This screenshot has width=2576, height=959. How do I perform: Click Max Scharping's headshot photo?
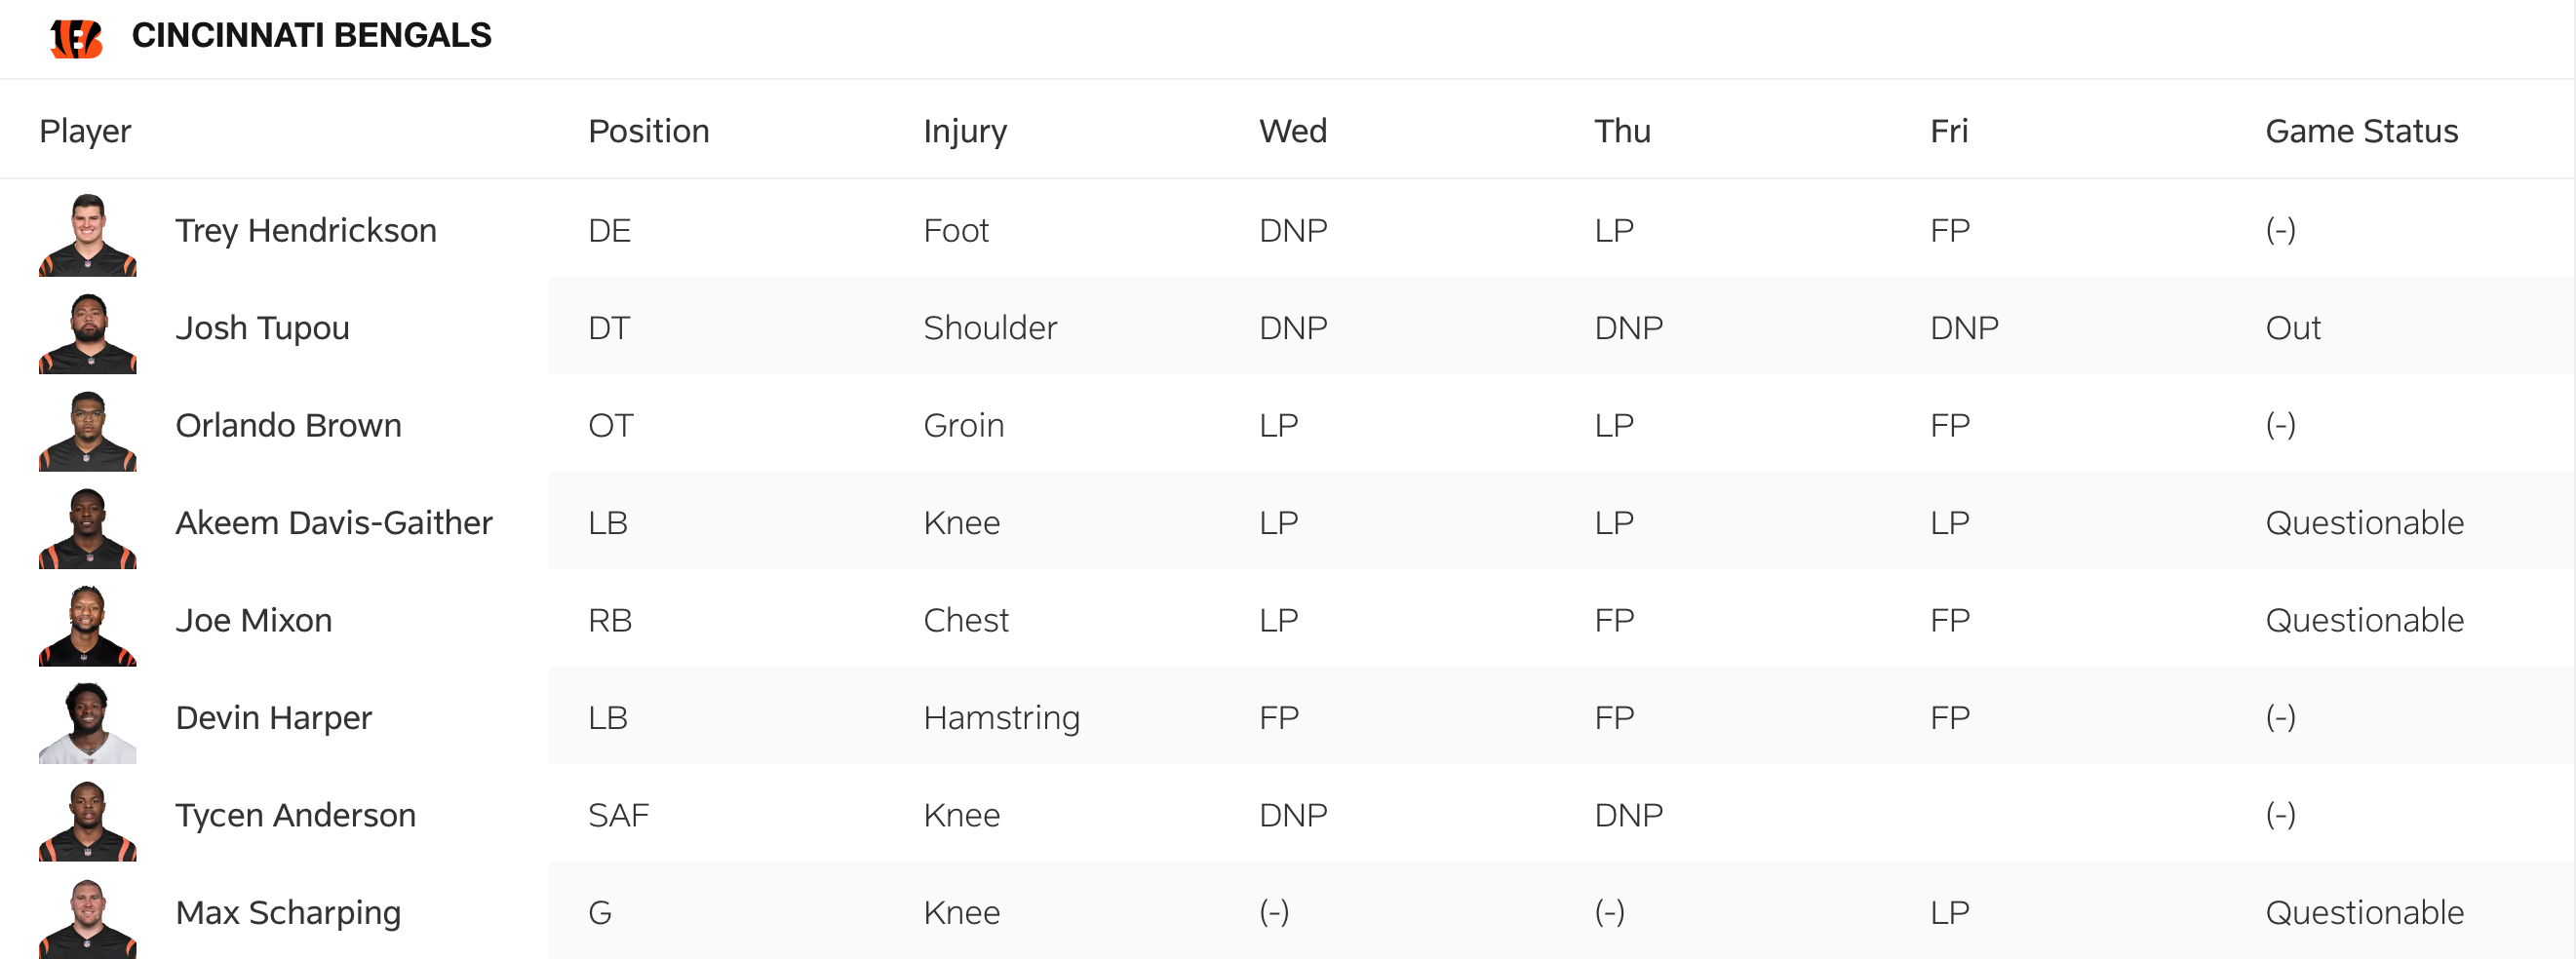(88, 916)
